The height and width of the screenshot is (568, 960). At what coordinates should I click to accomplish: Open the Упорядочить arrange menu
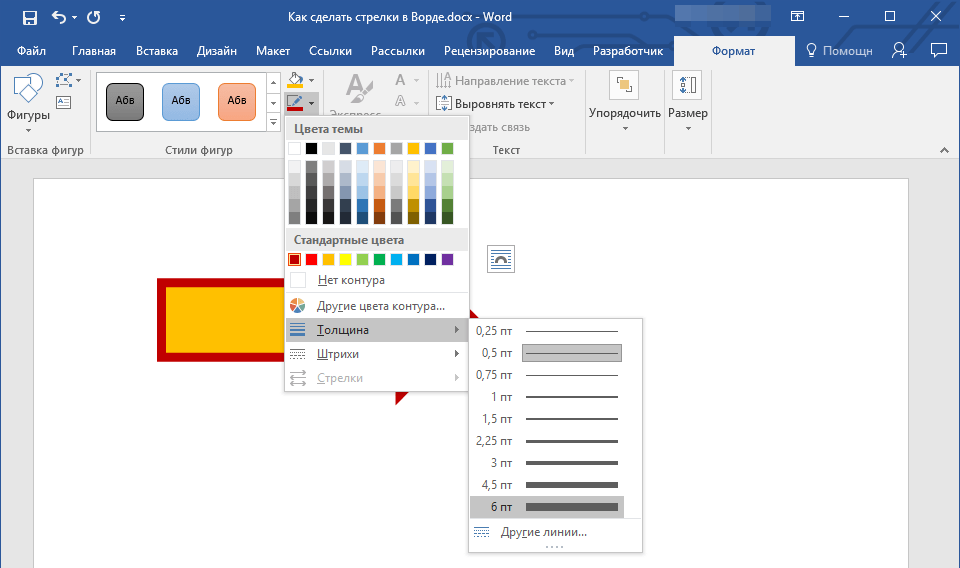point(624,103)
